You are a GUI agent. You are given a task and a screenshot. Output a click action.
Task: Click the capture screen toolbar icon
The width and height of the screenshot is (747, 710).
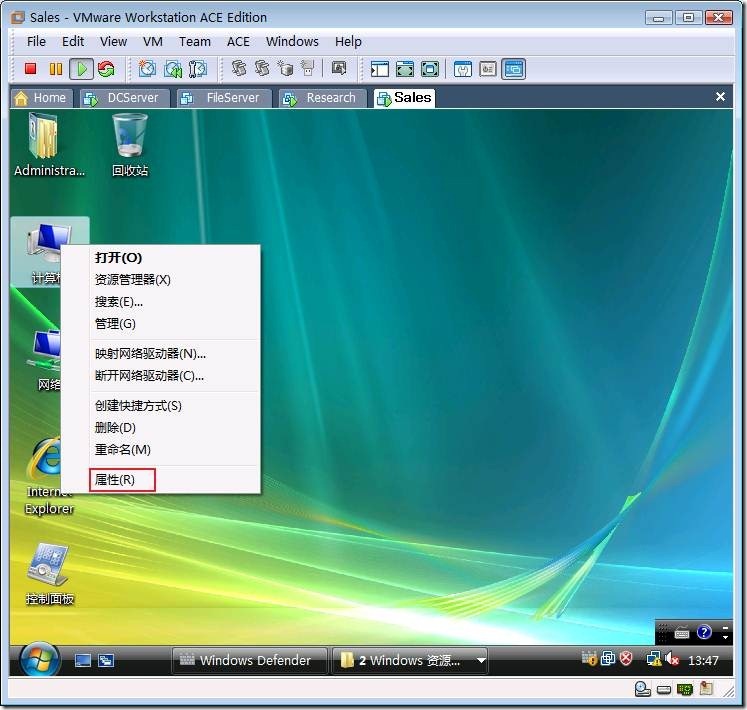pos(339,69)
